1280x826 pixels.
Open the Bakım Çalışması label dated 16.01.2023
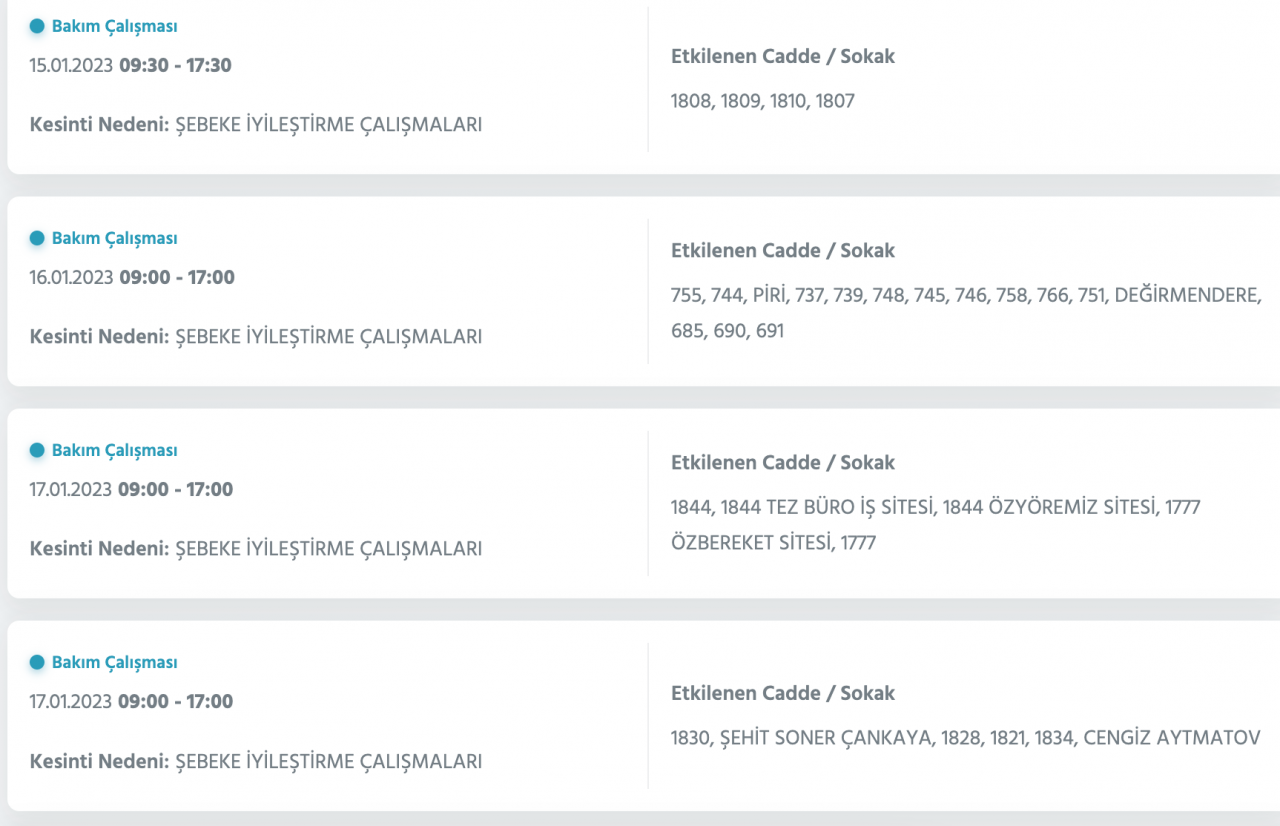point(114,238)
